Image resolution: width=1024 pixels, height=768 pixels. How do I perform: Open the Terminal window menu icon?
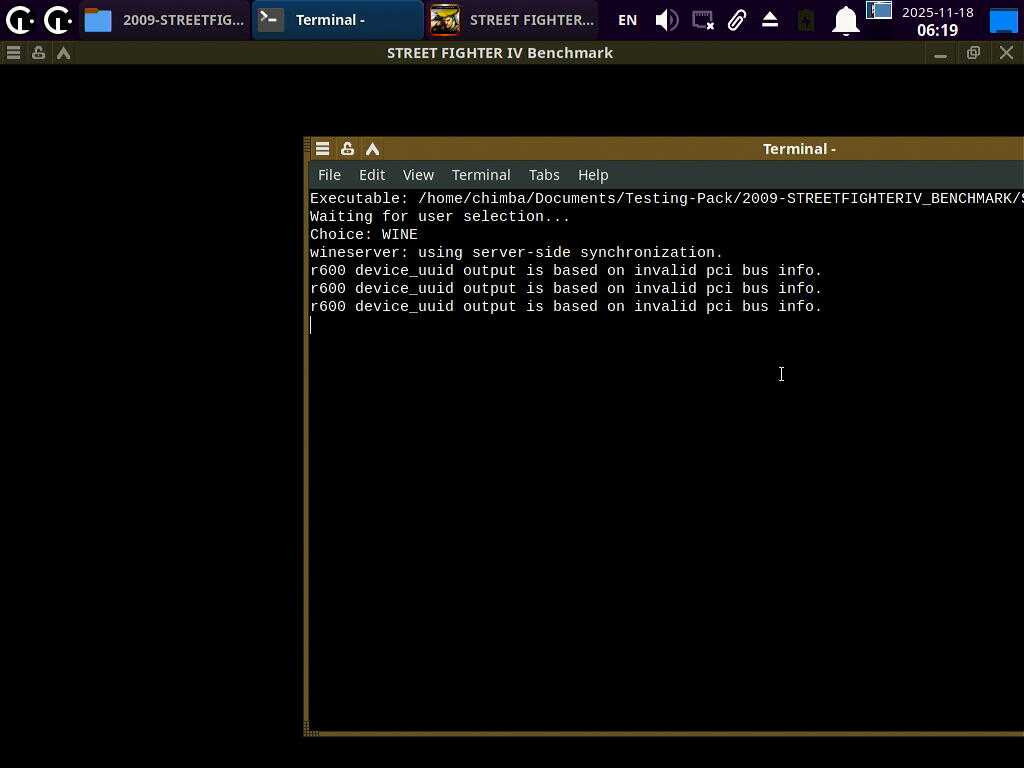click(323, 149)
